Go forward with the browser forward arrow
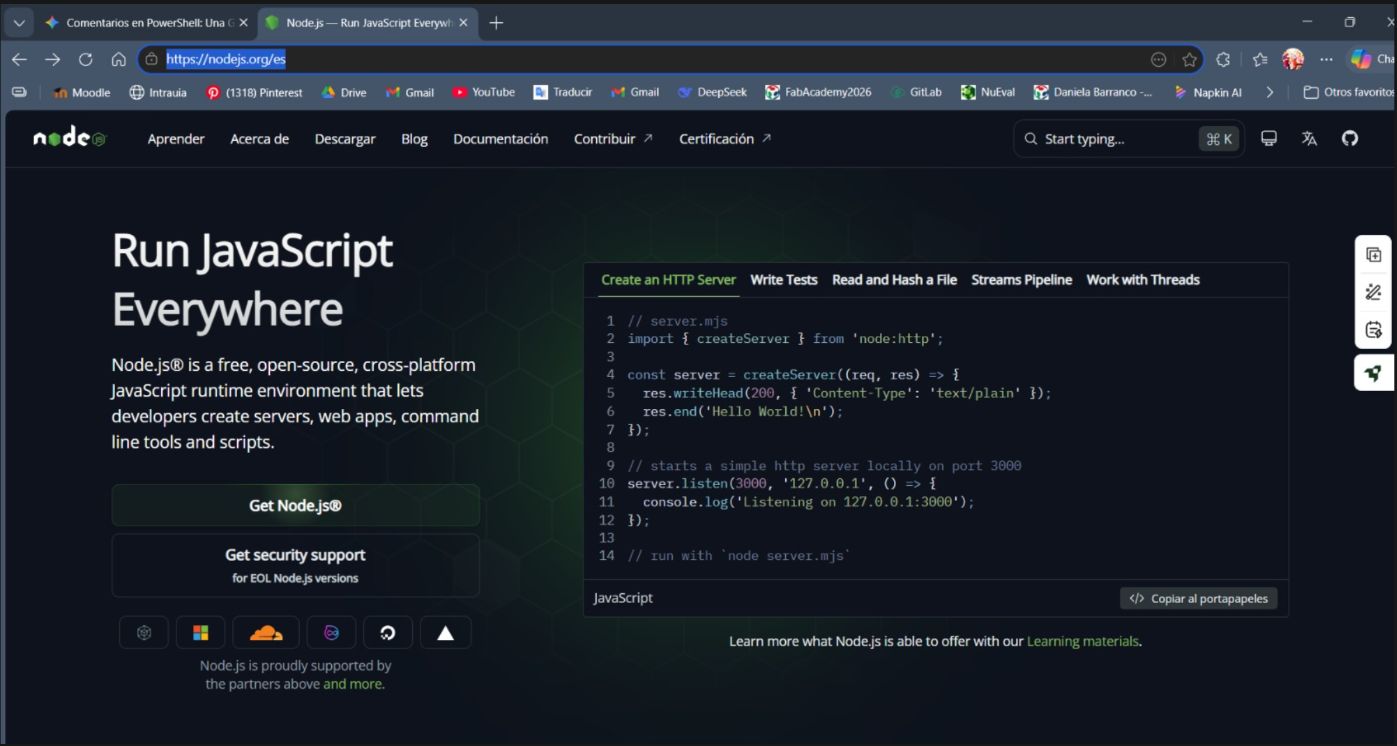This screenshot has height=746, width=1397. coord(52,60)
